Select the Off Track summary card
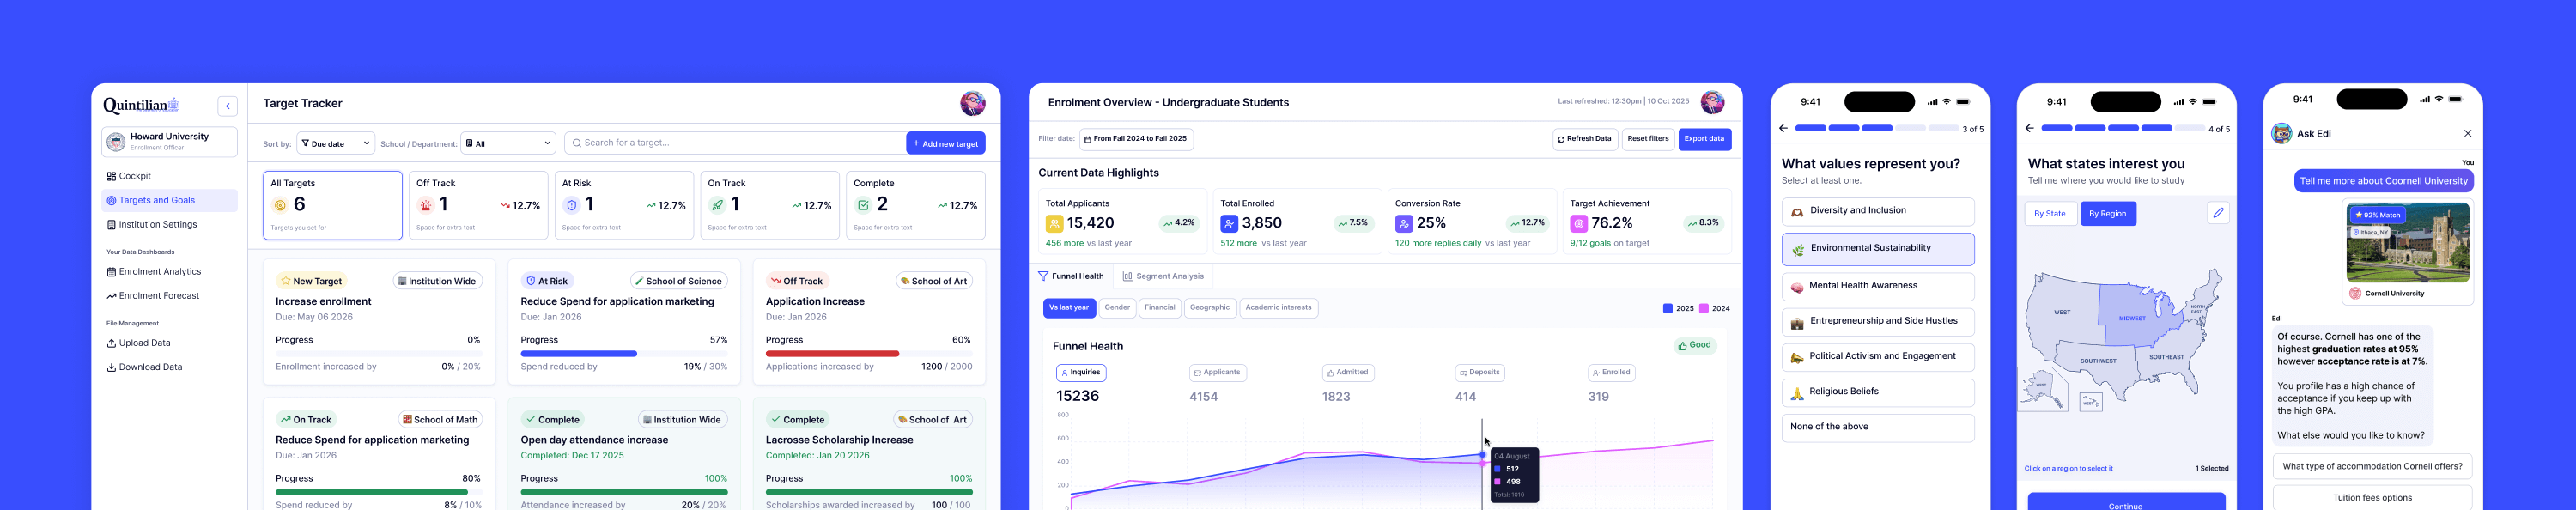 tap(478, 205)
